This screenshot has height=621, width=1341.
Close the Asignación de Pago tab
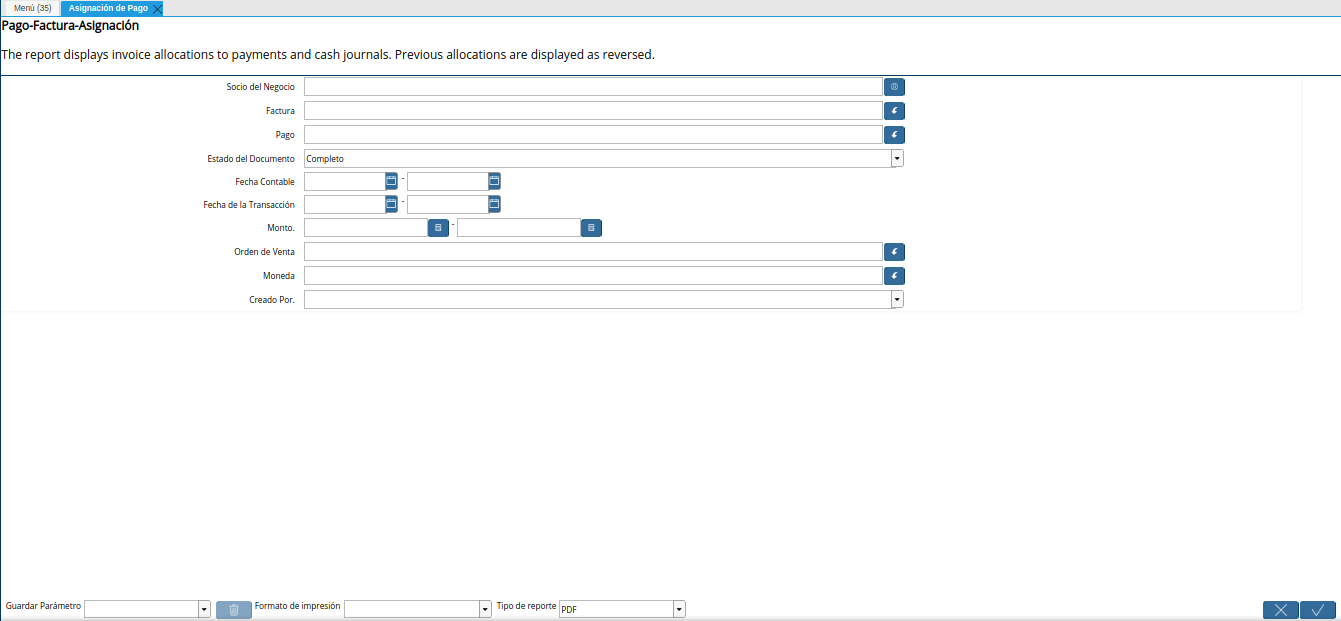click(x=157, y=8)
